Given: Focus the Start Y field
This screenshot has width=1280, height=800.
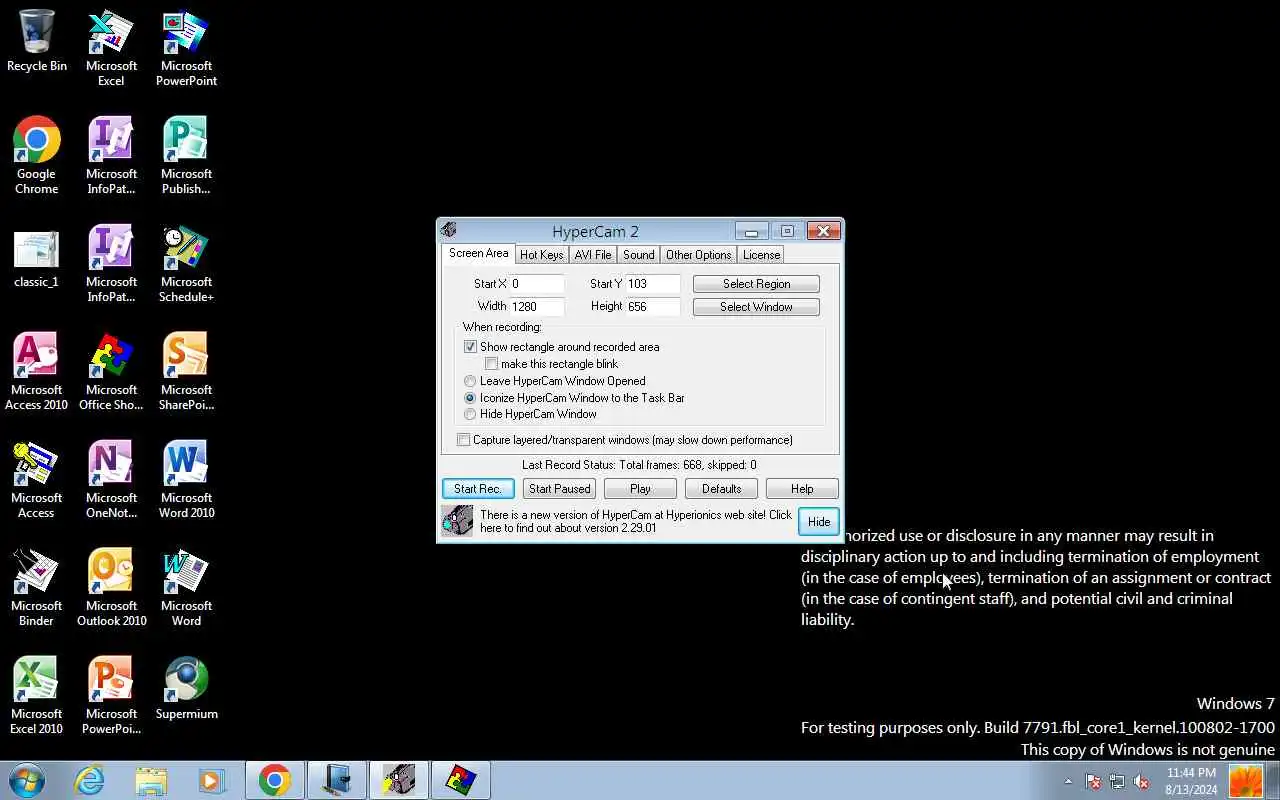Looking at the screenshot, I should click(x=653, y=284).
